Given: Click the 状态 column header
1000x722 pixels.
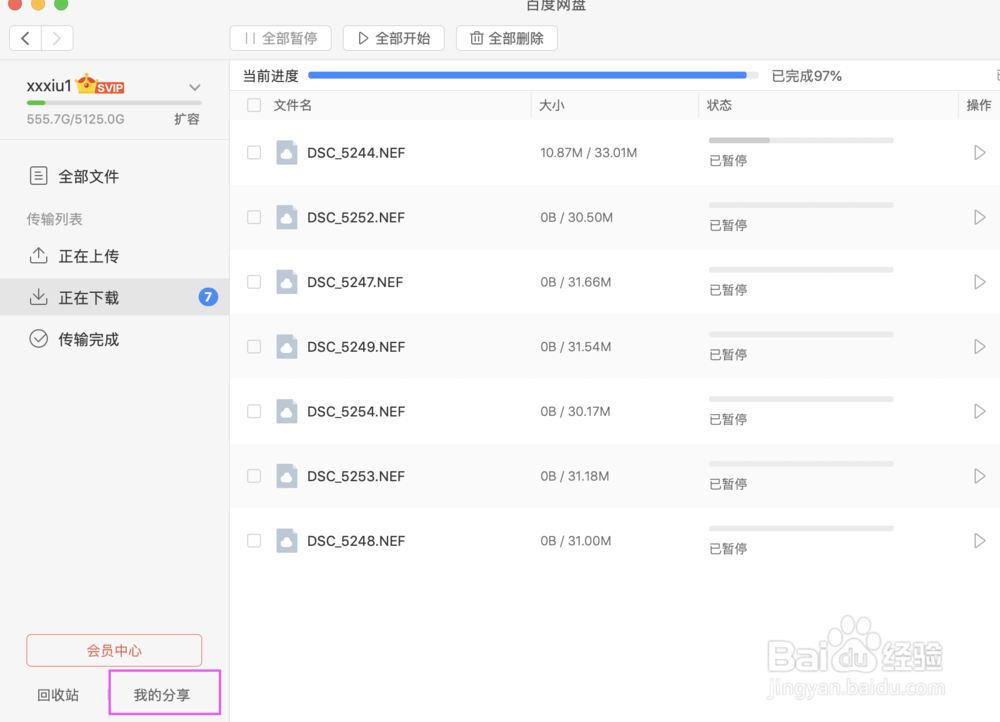Looking at the screenshot, I should [719, 105].
